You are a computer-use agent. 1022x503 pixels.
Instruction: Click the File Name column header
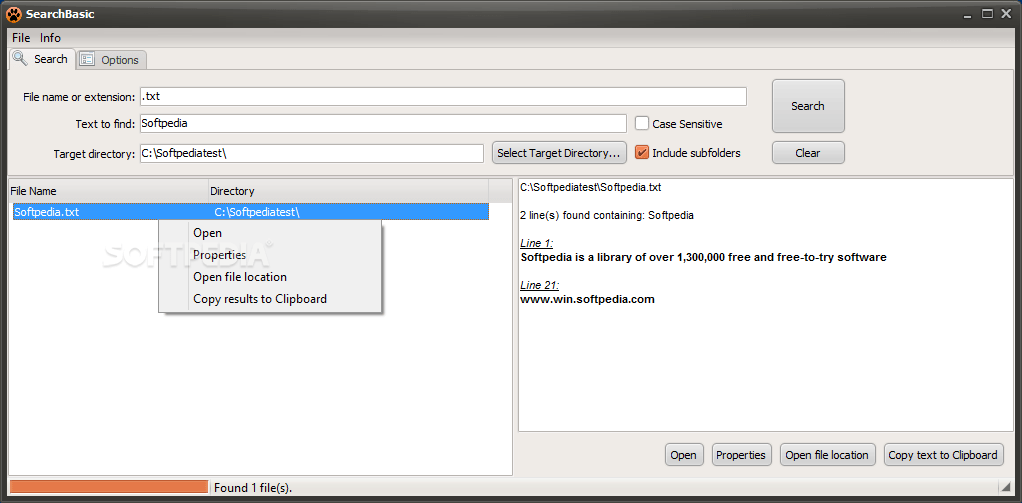tap(108, 191)
